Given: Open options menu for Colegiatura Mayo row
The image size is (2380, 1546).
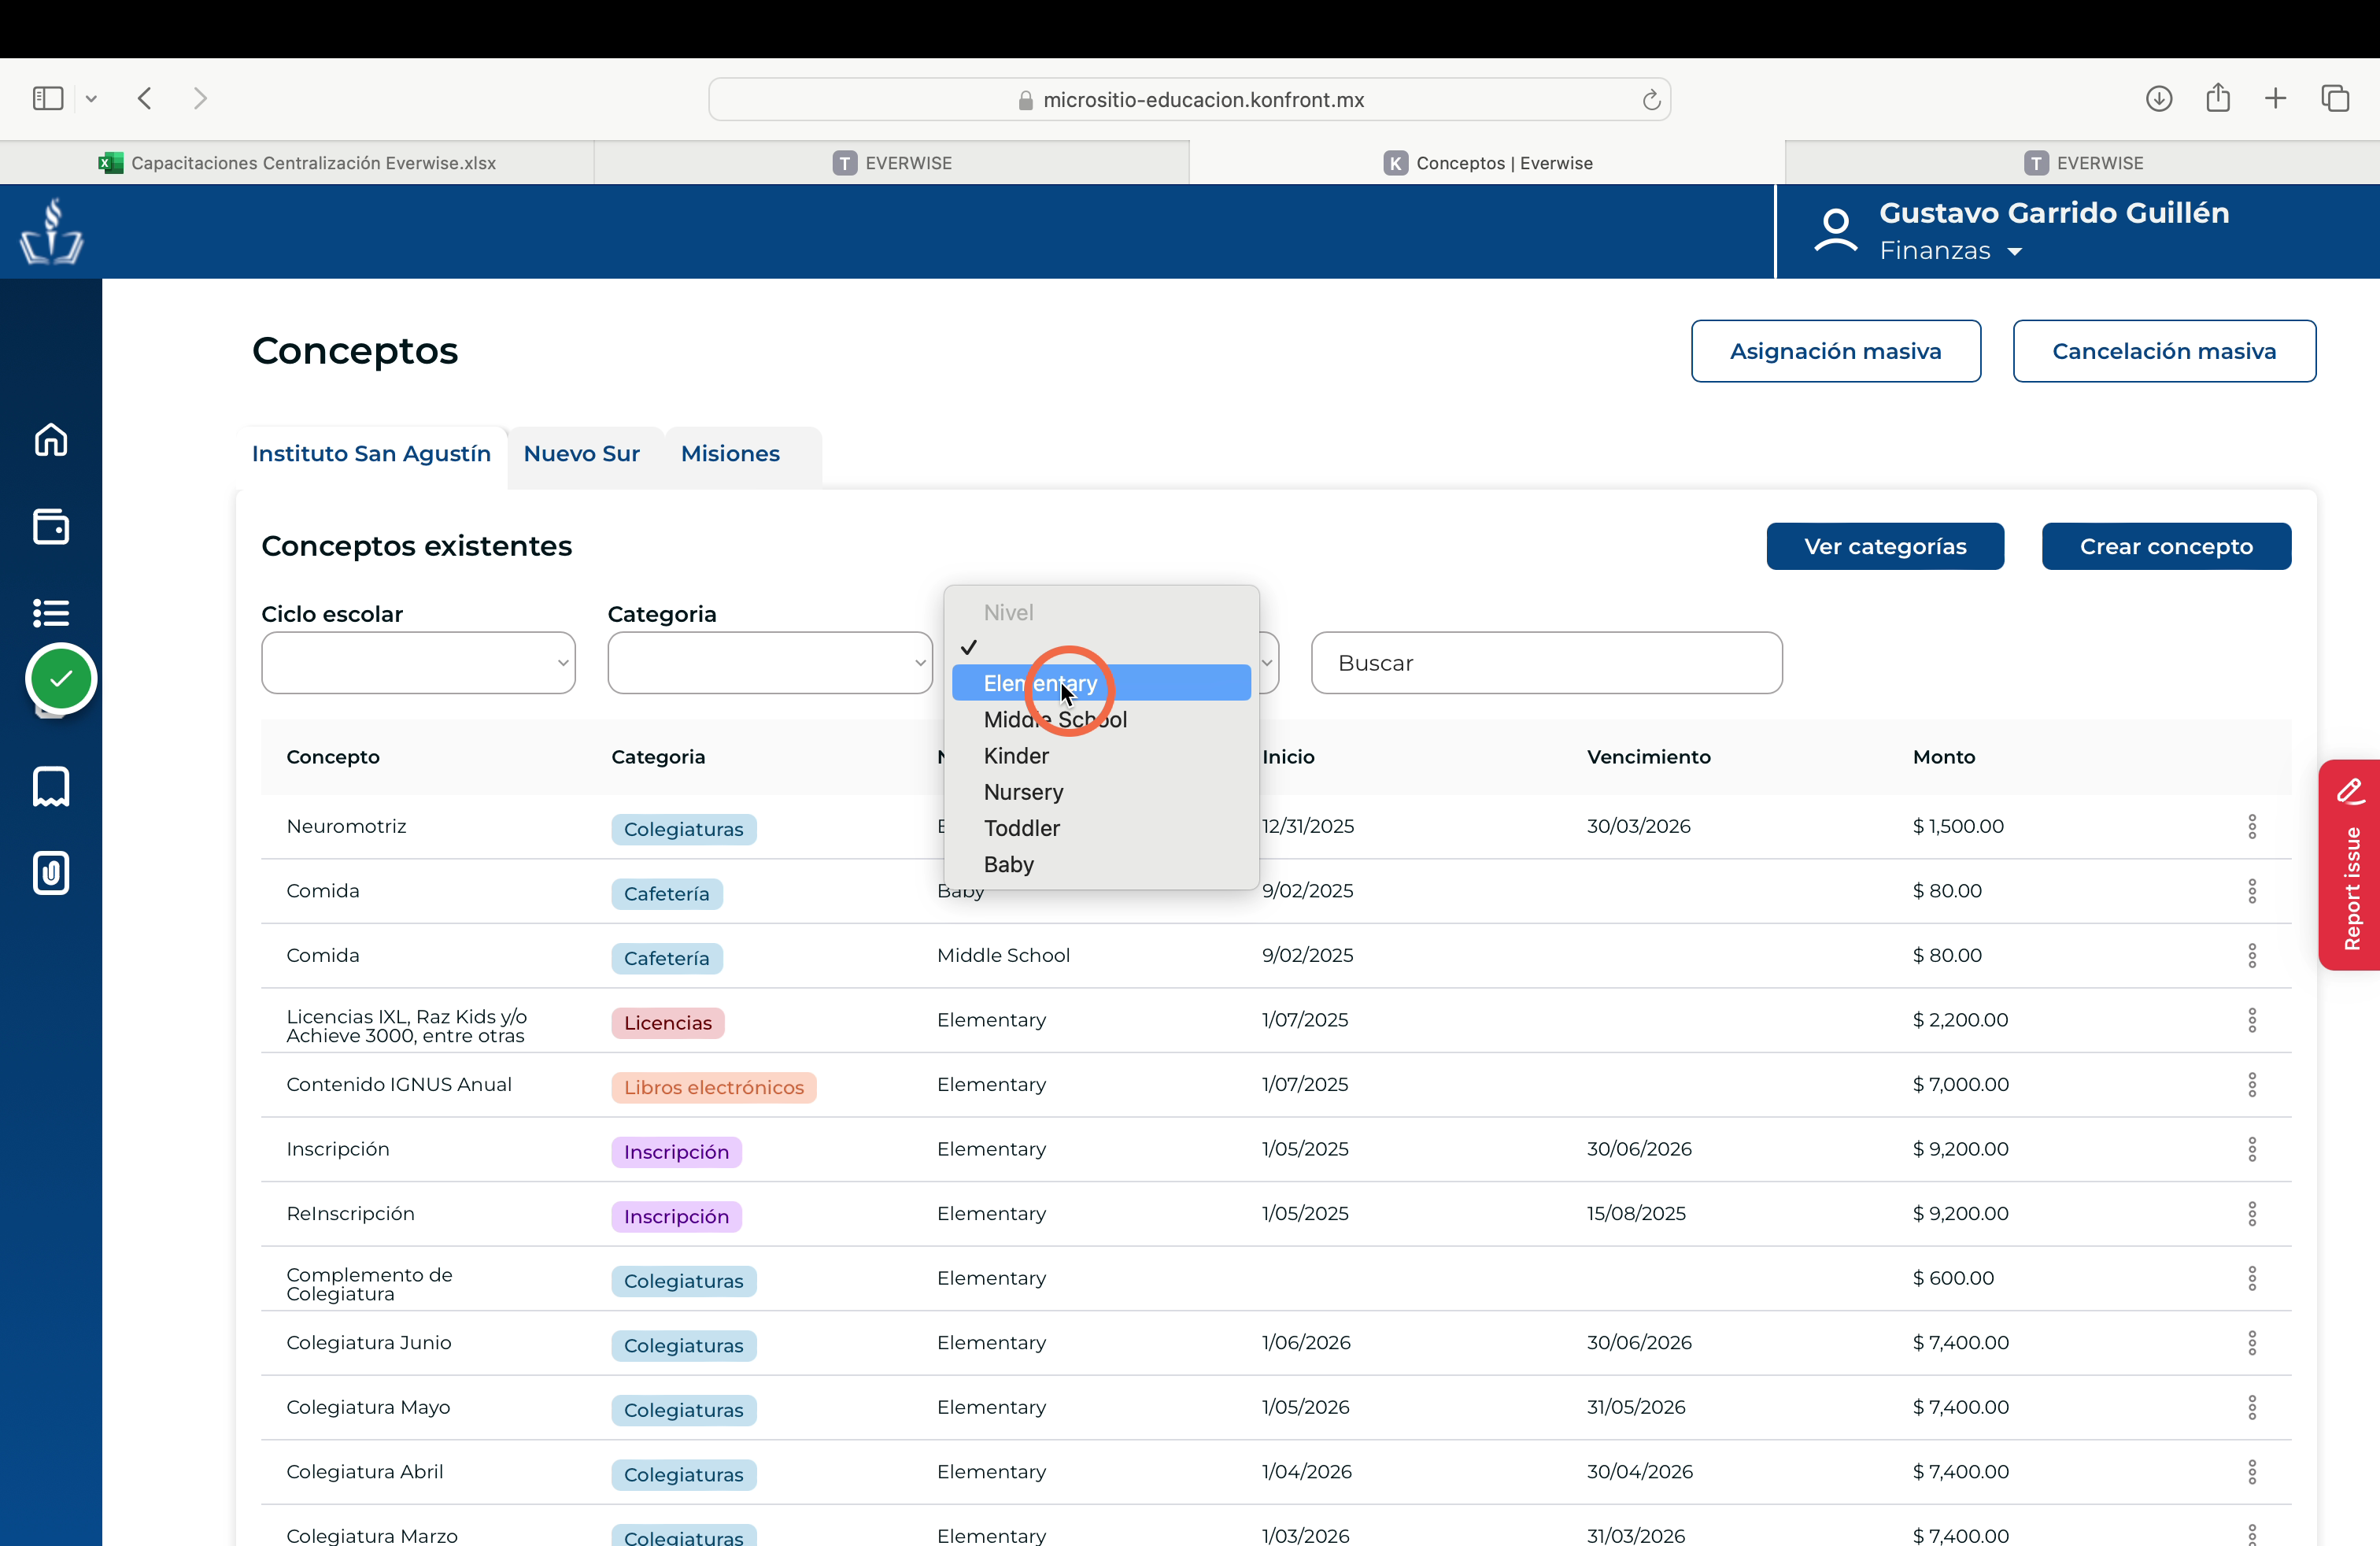Looking at the screenshot, I should click(2252, 1407).
